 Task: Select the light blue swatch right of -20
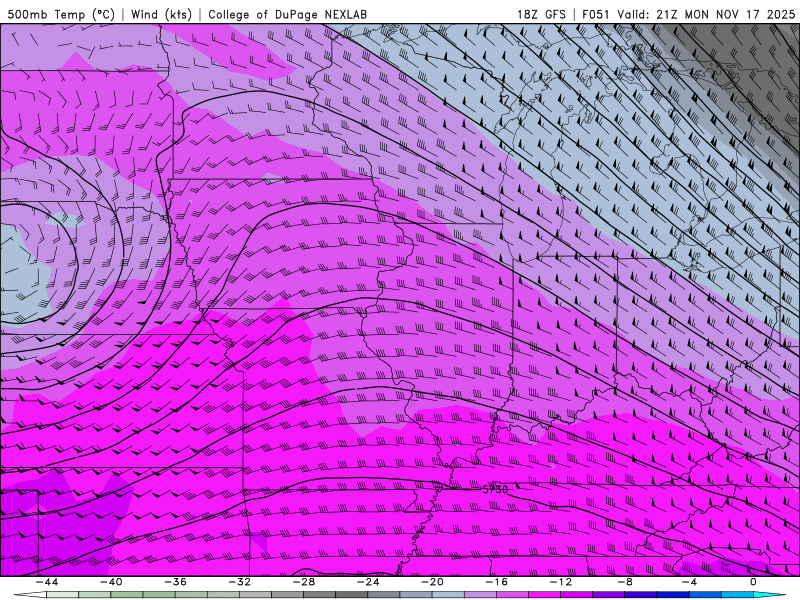pos(448,595)
